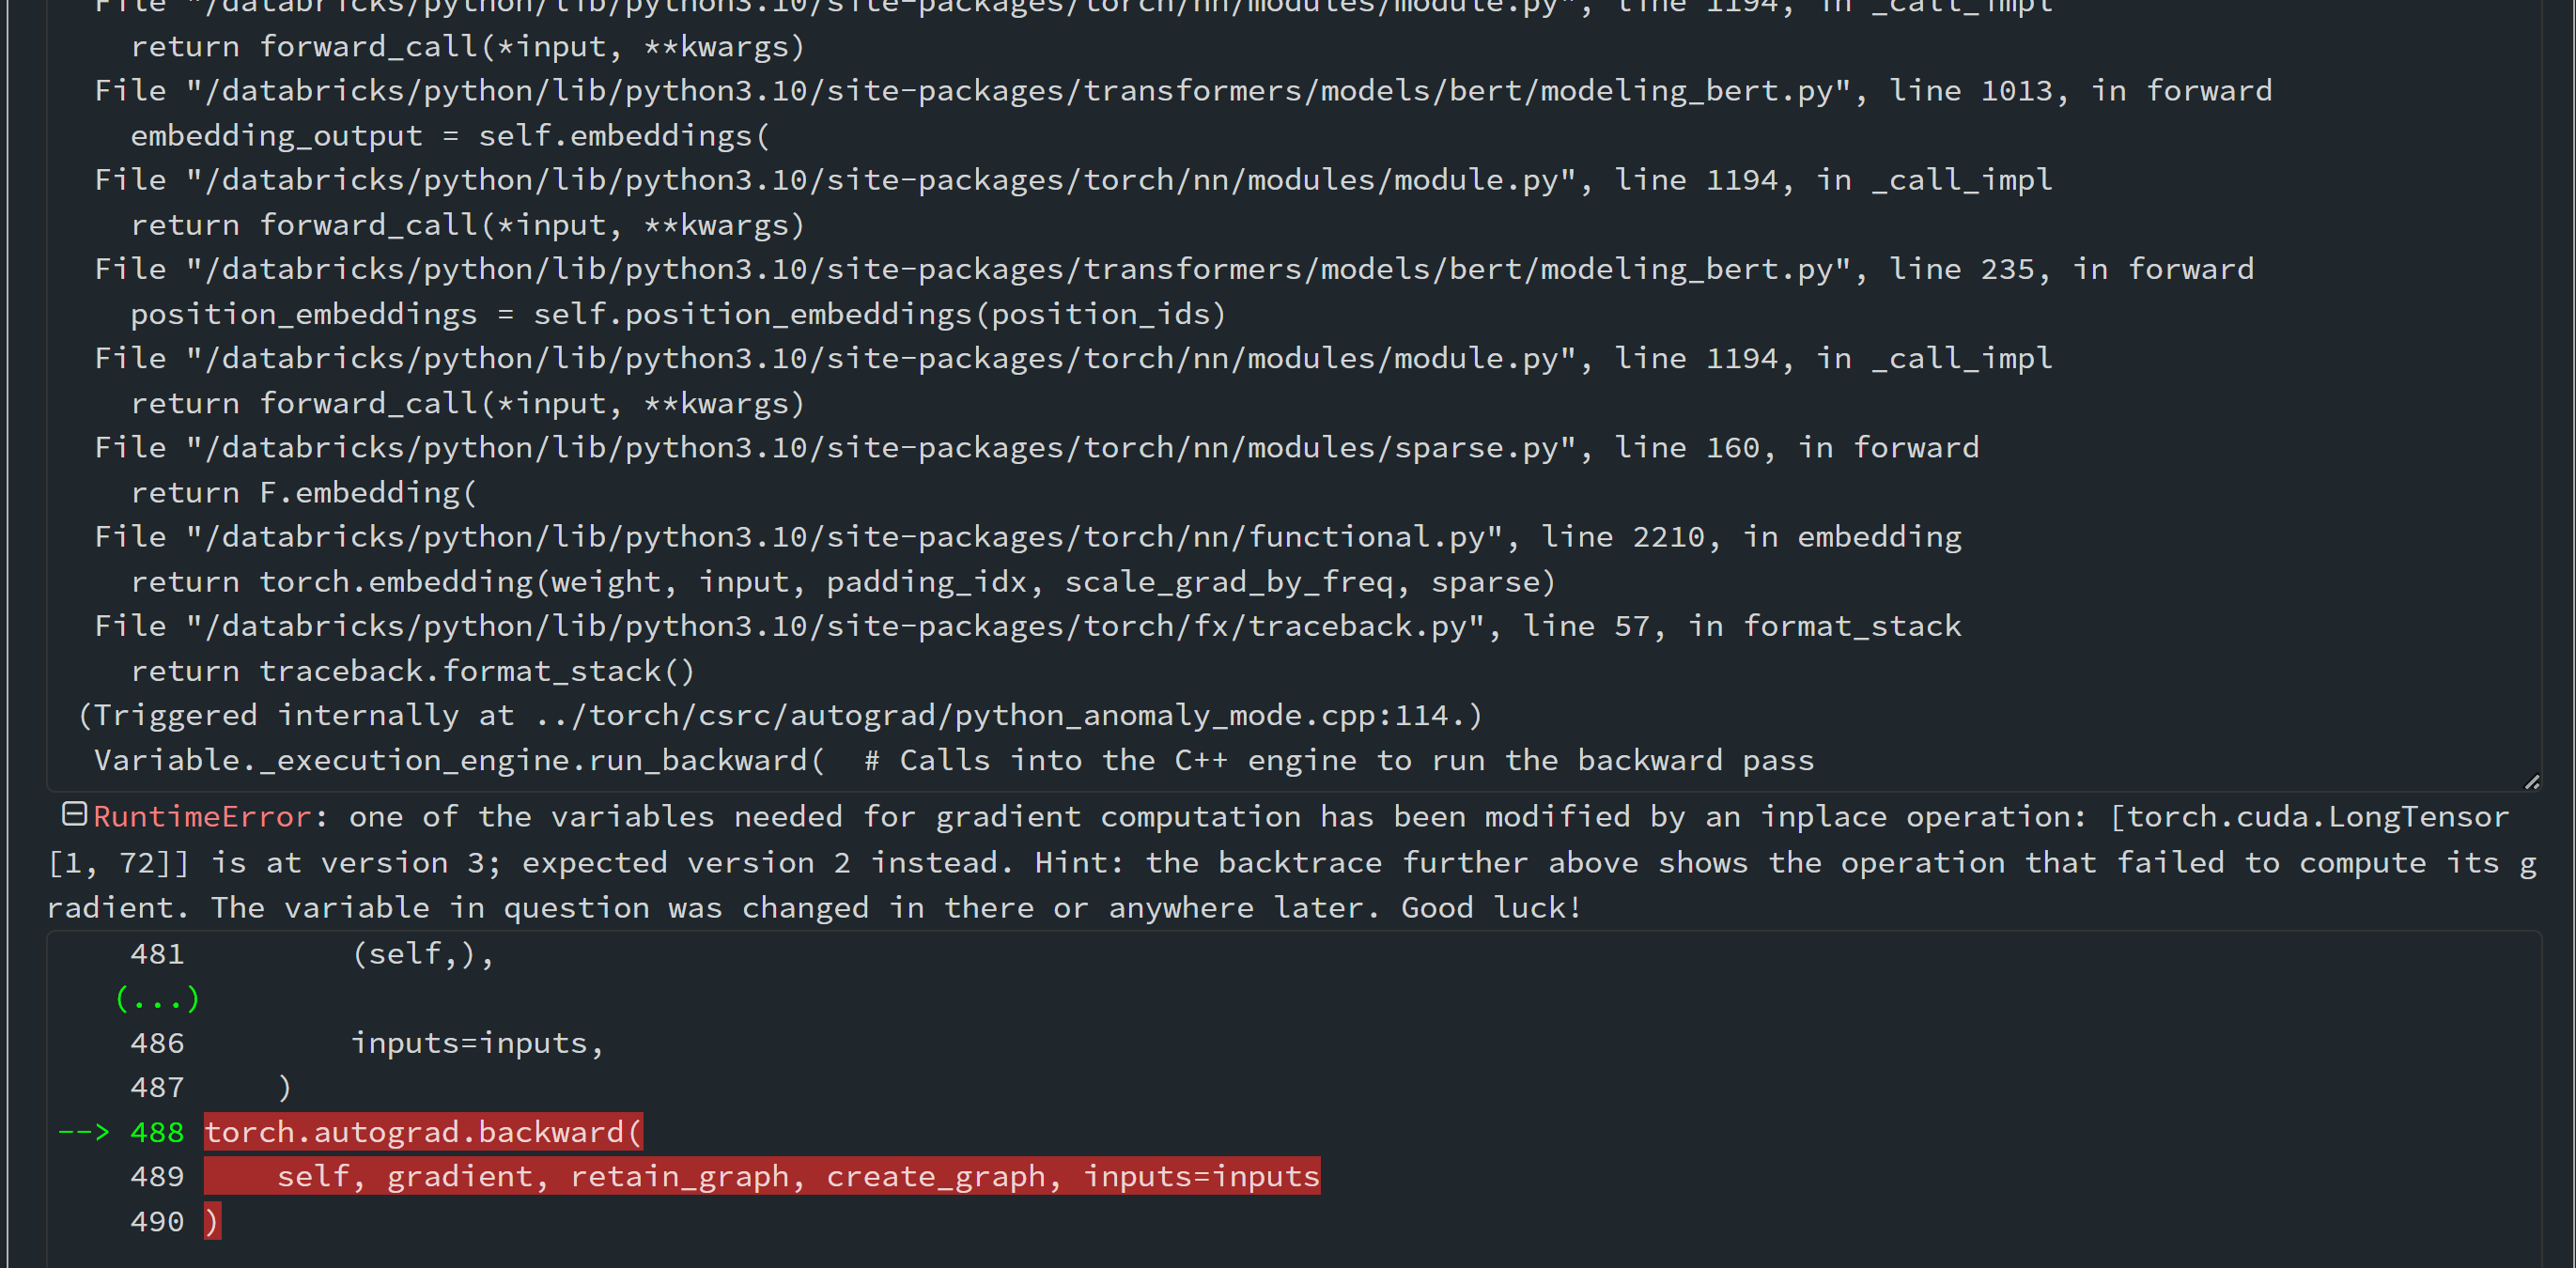The width and height of the screenshot is (2576, 1268).
Task: Collapse the RuntimeError message using the minus icon
Action: click(x=74, y=815)
